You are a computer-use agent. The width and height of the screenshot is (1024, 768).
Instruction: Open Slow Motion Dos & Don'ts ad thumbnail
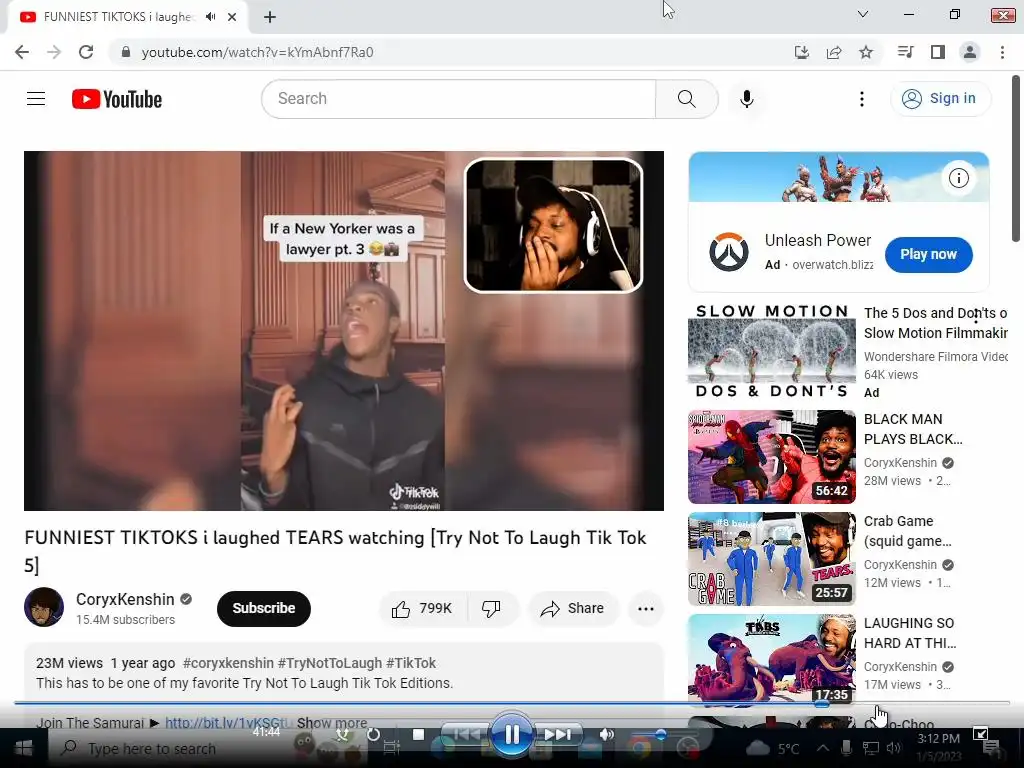tap(771, 351)
